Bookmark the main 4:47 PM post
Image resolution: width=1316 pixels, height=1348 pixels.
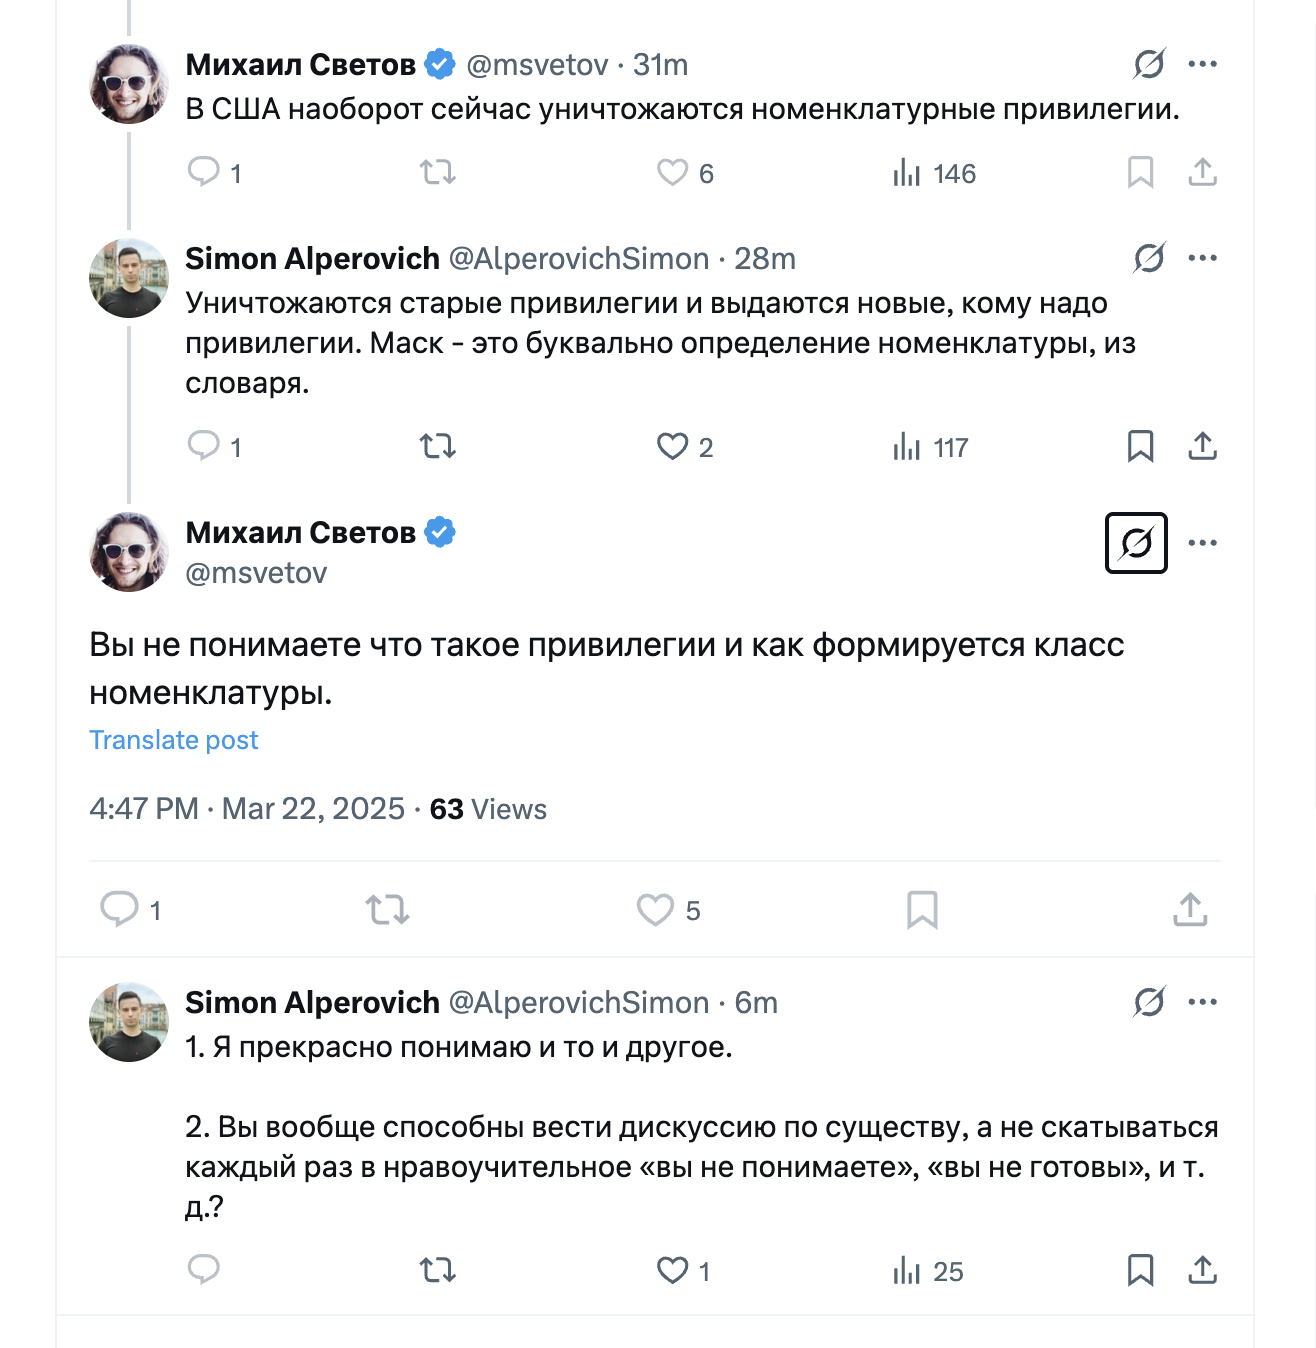tap(922, 909)
